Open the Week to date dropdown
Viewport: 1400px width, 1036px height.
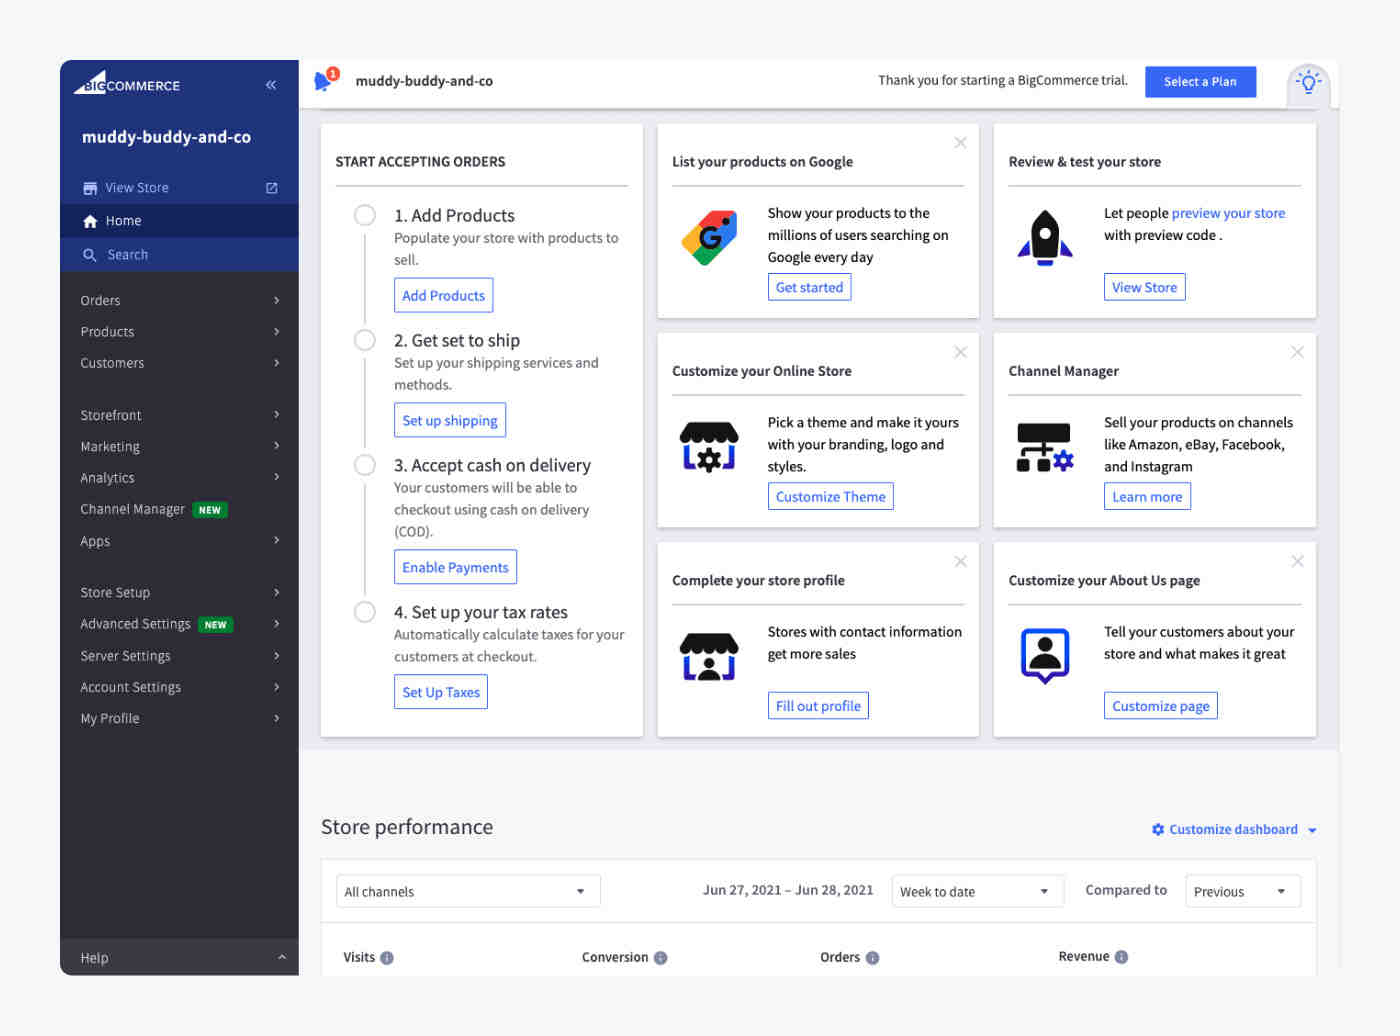point(976,891)
